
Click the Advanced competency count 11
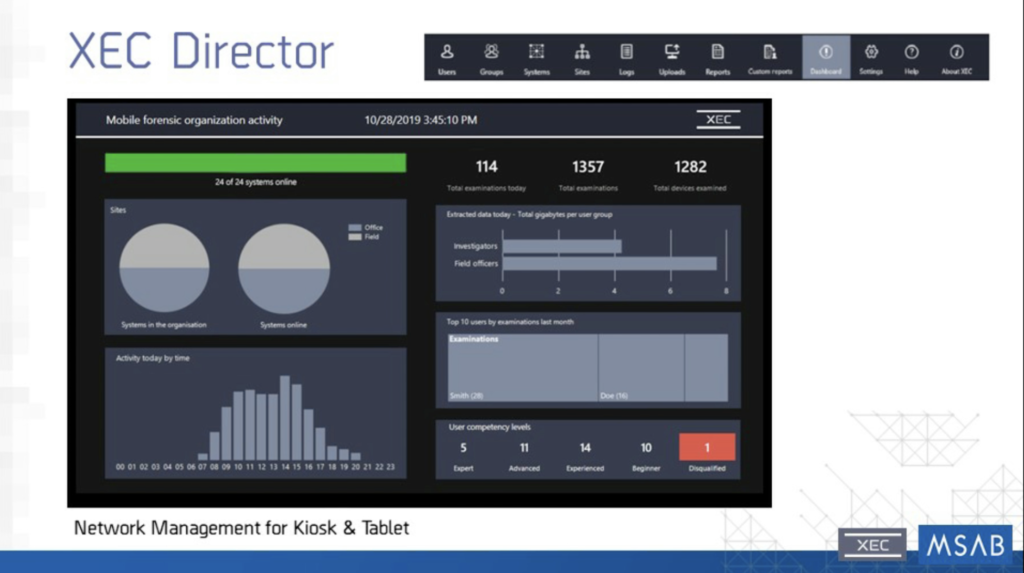tap(524, 448)
